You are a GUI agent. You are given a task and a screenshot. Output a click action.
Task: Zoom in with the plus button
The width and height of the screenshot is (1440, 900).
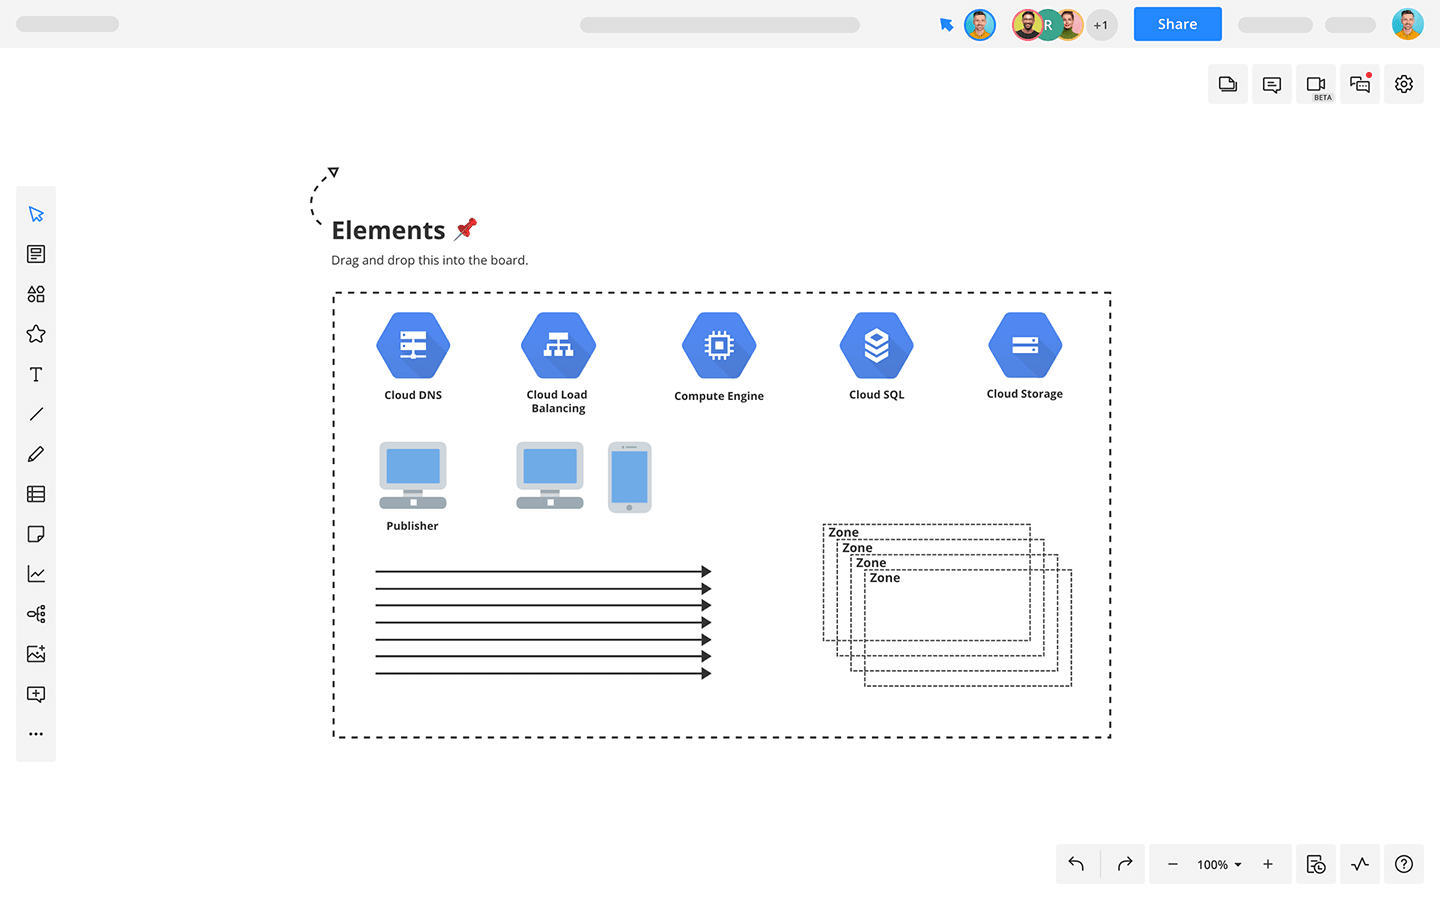tap(1268, 864)
